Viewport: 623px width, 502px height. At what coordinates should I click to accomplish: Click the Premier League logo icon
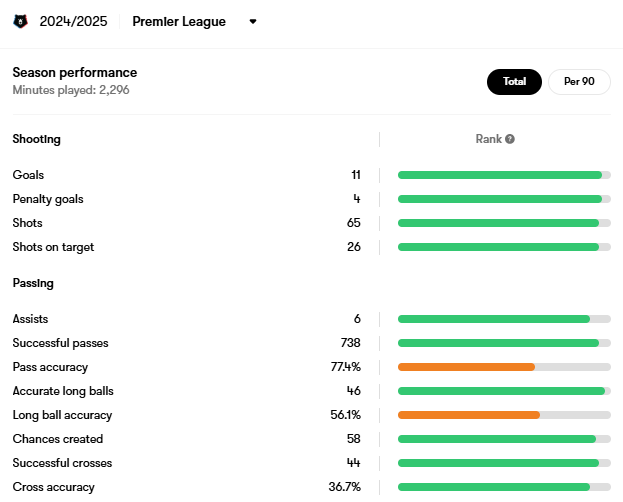click(20, 21)
